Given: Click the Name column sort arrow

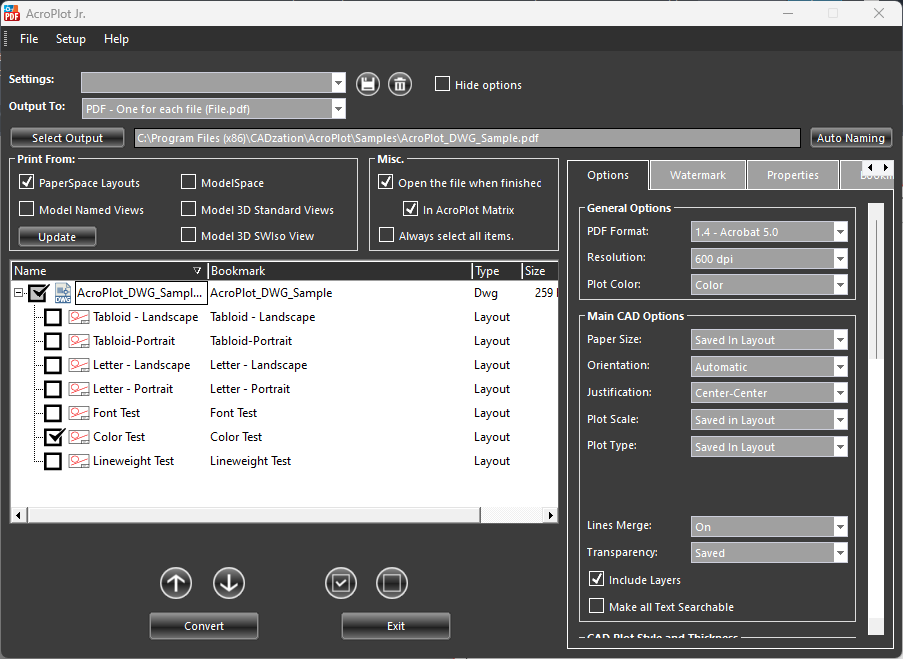Looking at the screenshot, I should click(x=197, y=271).
